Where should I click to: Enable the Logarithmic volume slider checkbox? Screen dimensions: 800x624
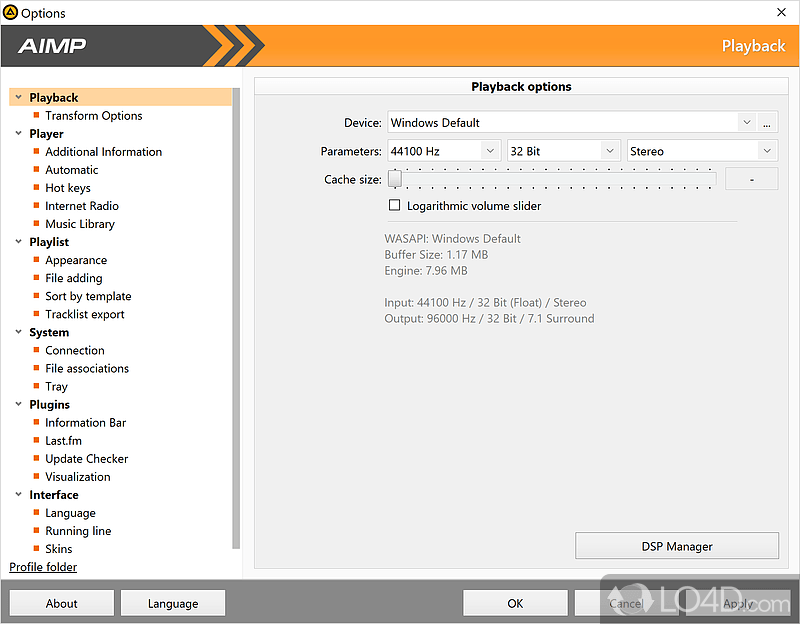394,205
